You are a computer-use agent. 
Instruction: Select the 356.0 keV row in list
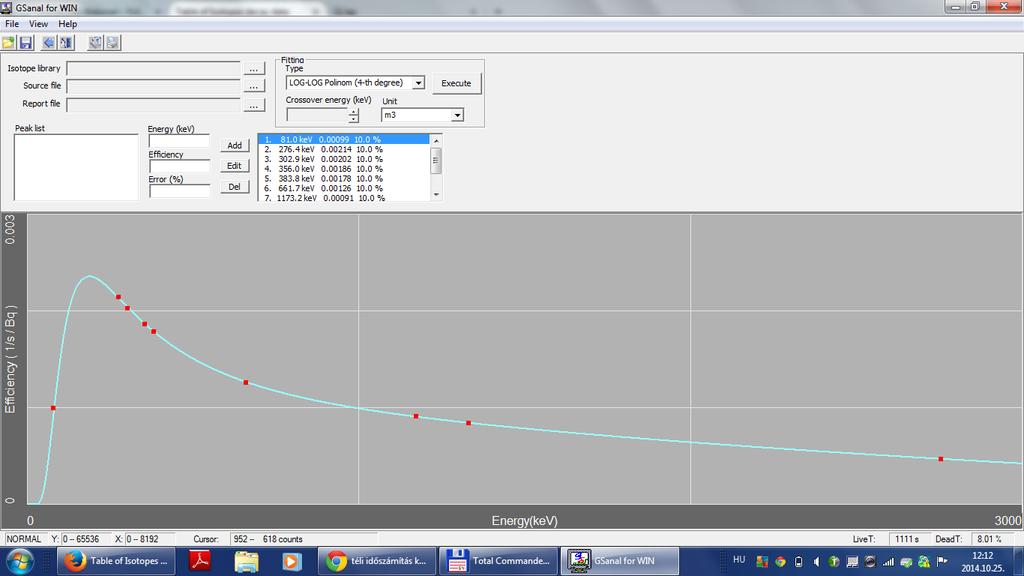click(x=344, y=168)
